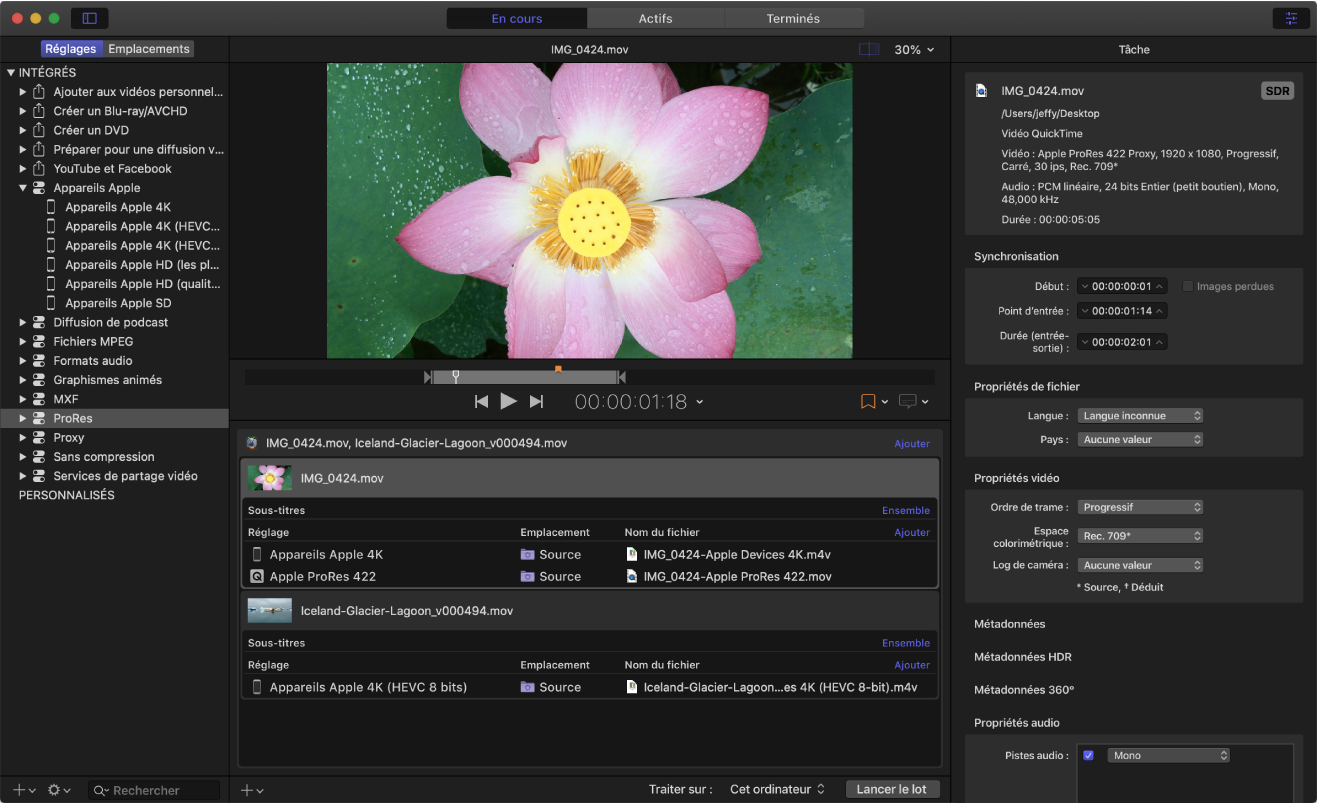Click the comparison split view icon
This screenshot has height=803, width=1317.
coord(869,49)
